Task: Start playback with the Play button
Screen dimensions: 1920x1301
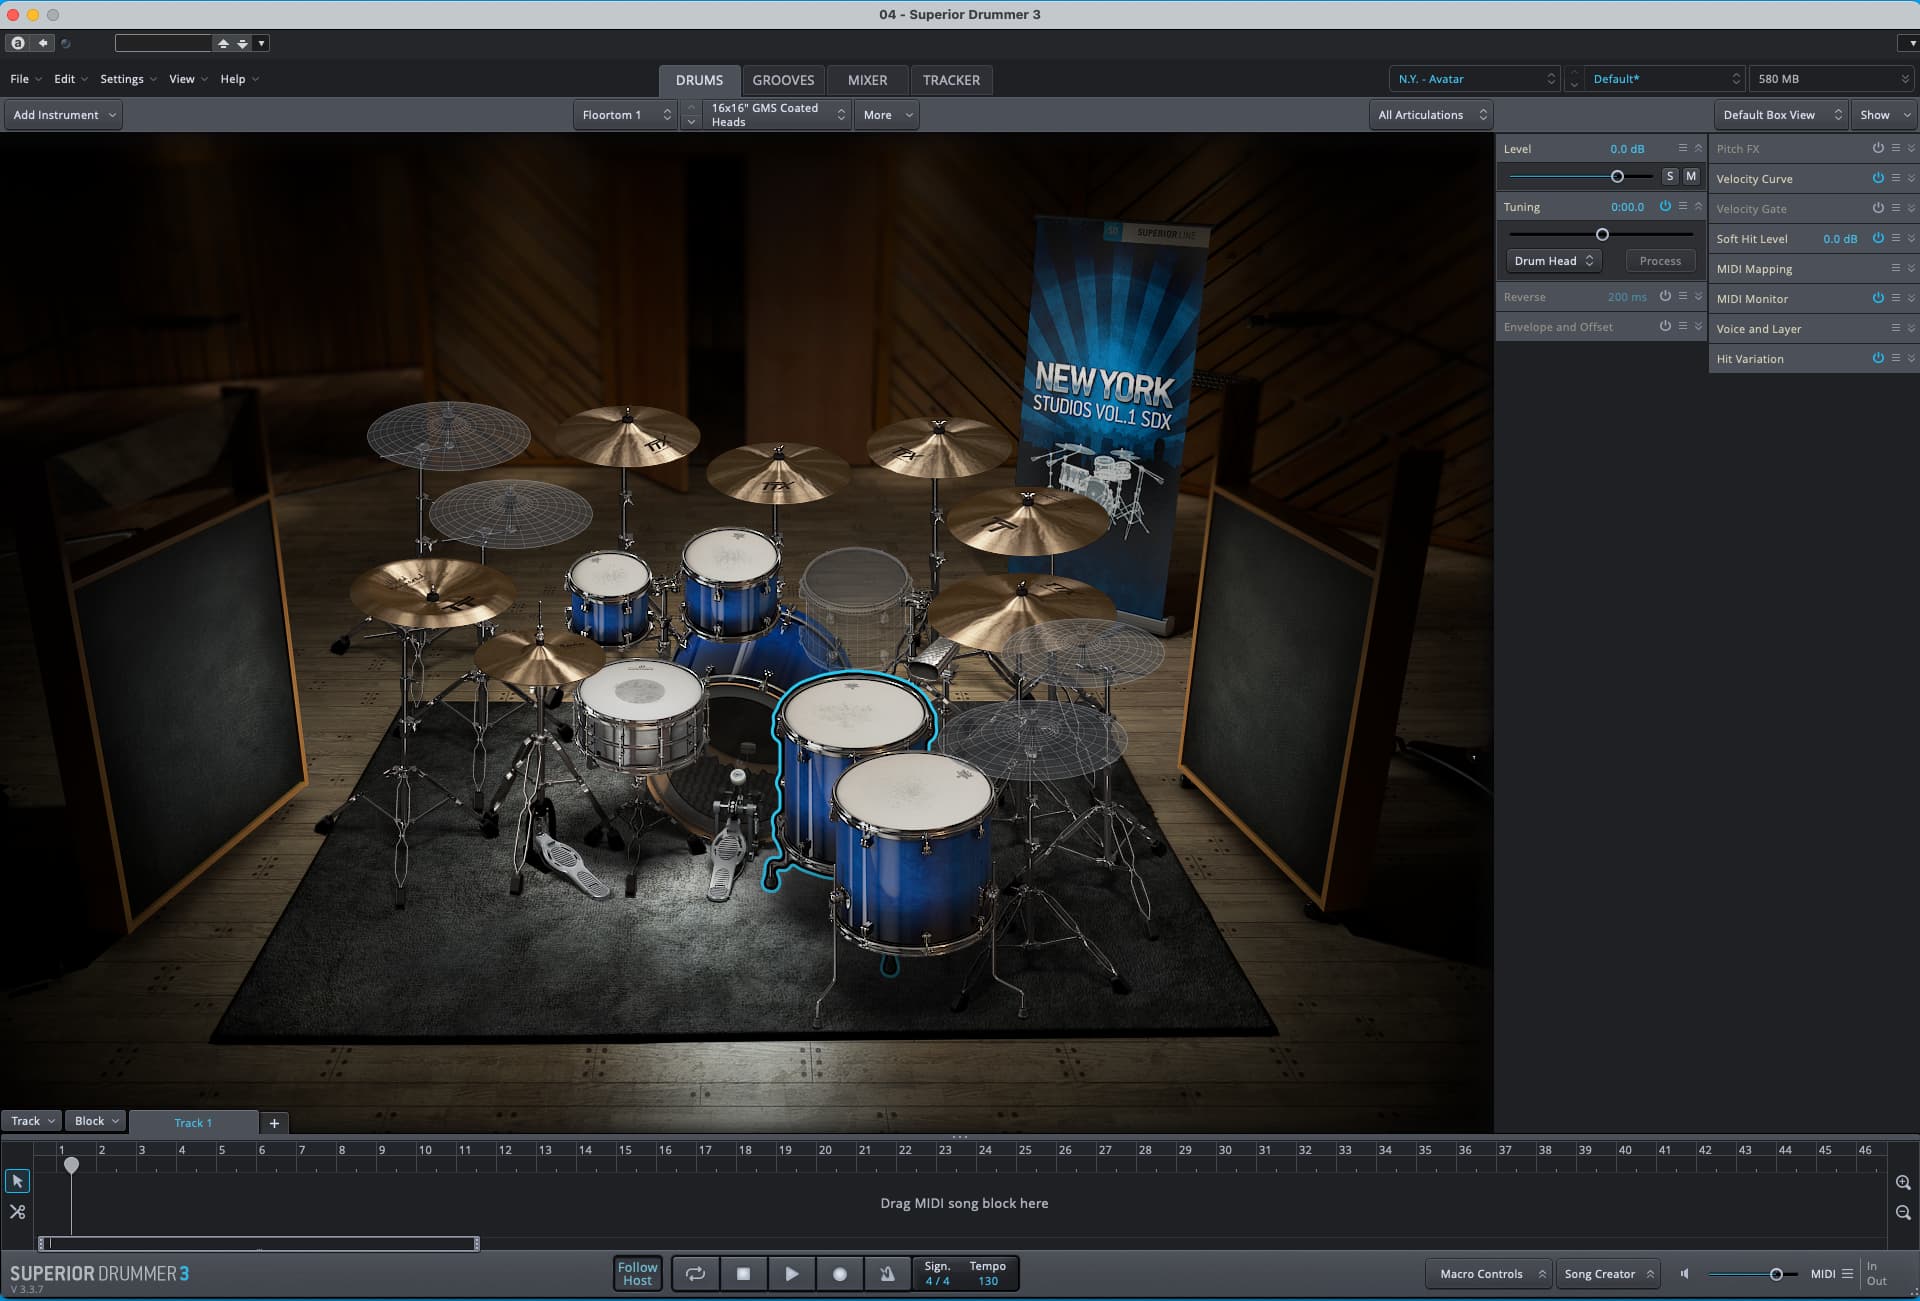Action: (791, 1273)
